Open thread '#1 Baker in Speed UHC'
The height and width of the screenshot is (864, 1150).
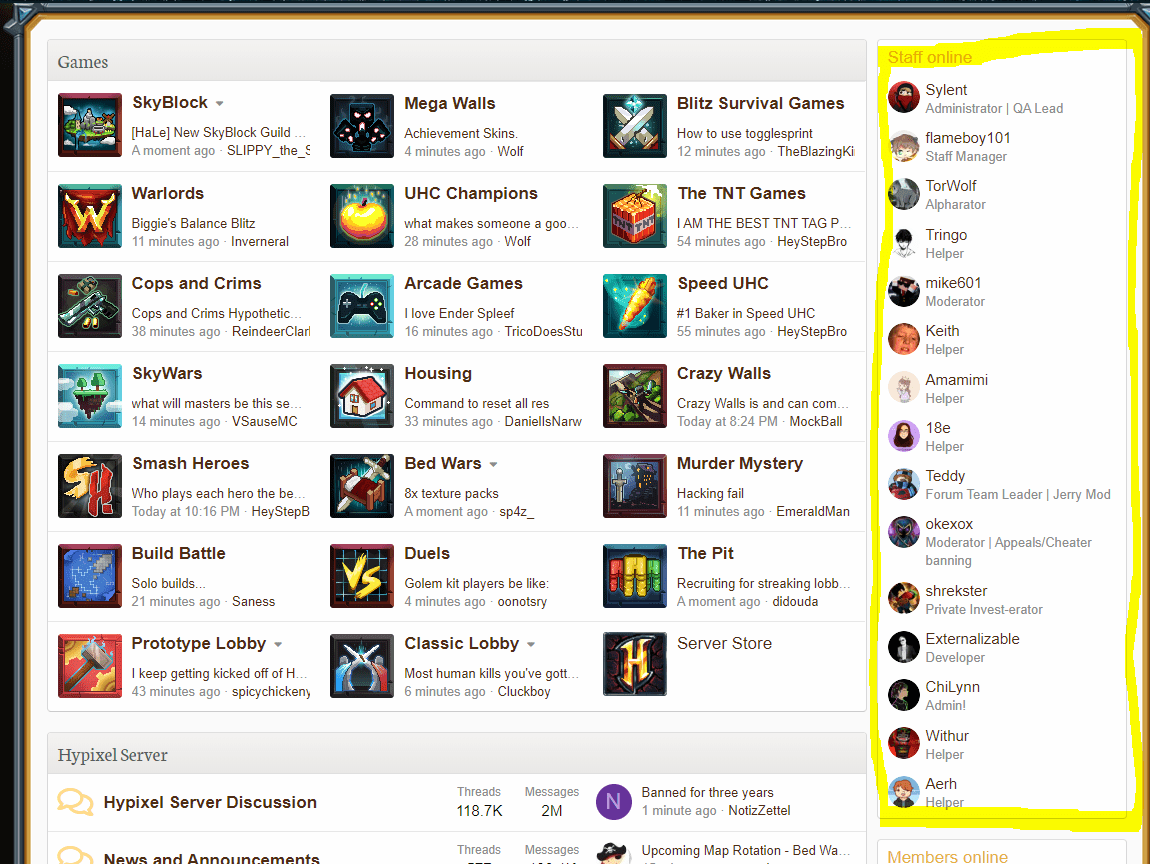pos(746,314)
